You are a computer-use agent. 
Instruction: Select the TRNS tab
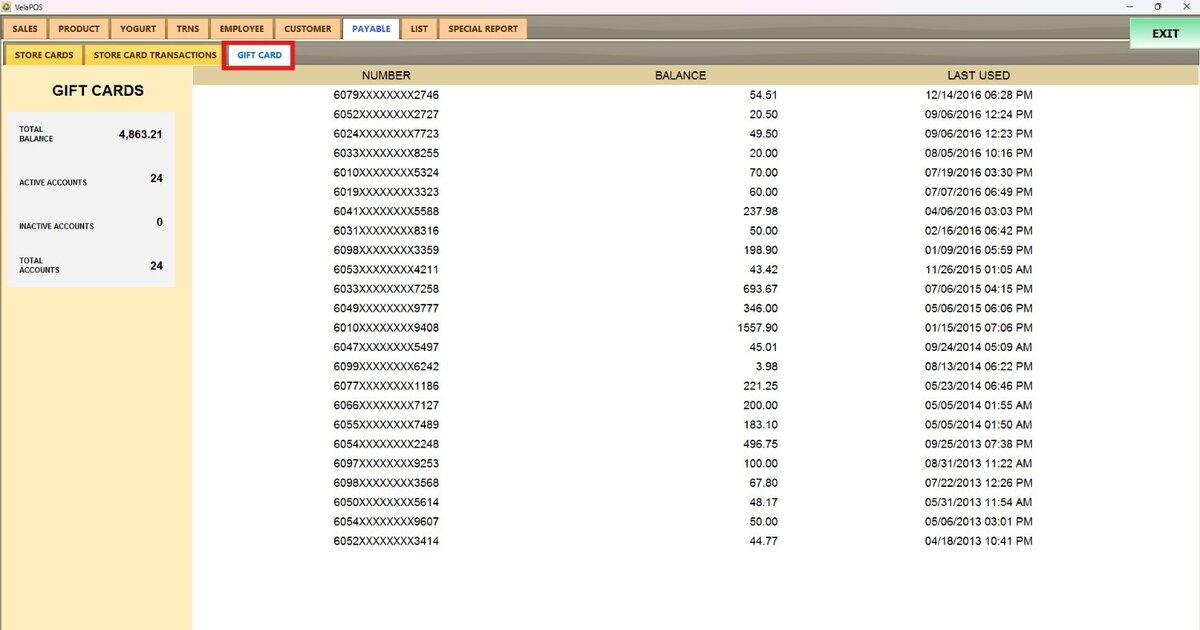[188, 29]
